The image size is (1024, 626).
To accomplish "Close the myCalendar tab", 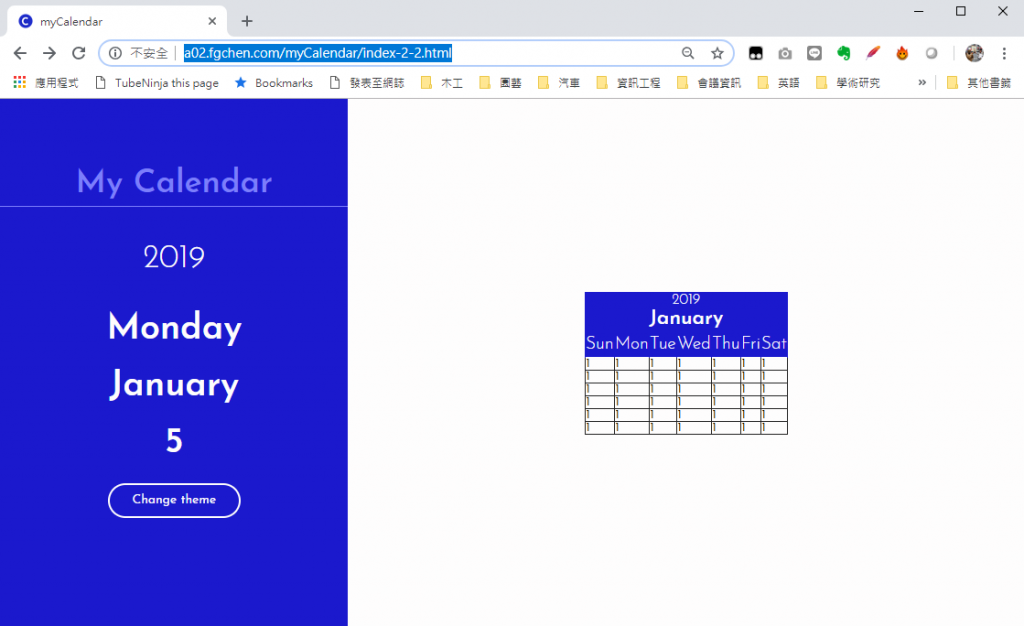I will click(212, 21).
